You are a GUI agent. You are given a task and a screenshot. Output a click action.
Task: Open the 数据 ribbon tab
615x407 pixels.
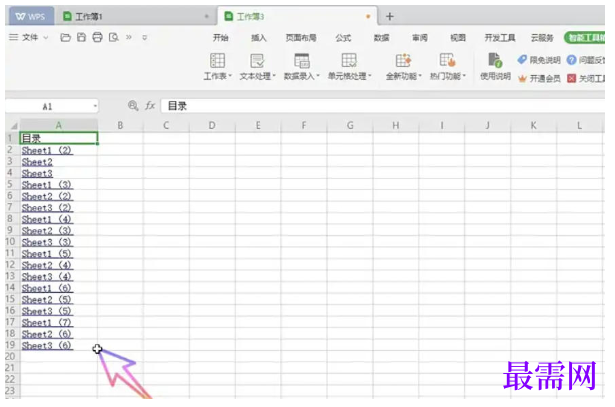point(381,38)
